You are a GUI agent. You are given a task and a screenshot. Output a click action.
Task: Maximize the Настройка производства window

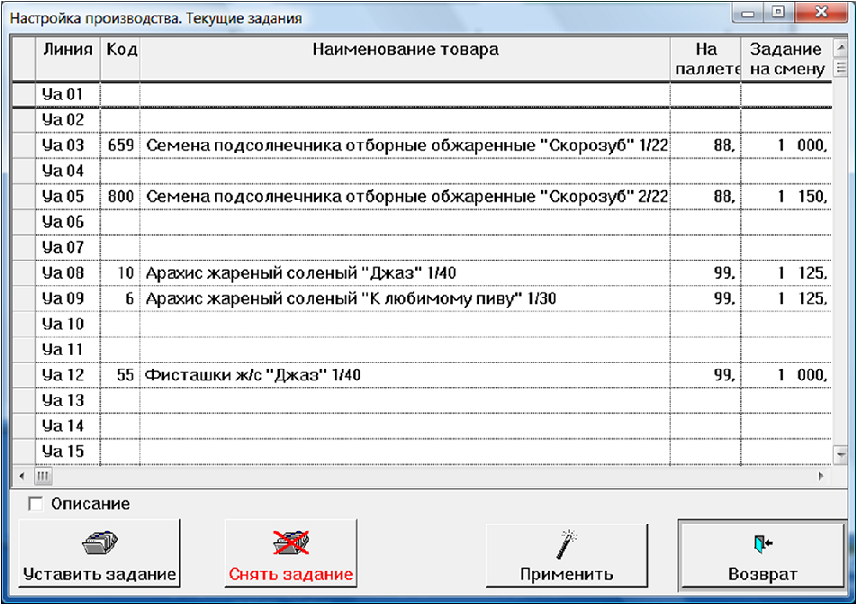click(x=779, y=11)
